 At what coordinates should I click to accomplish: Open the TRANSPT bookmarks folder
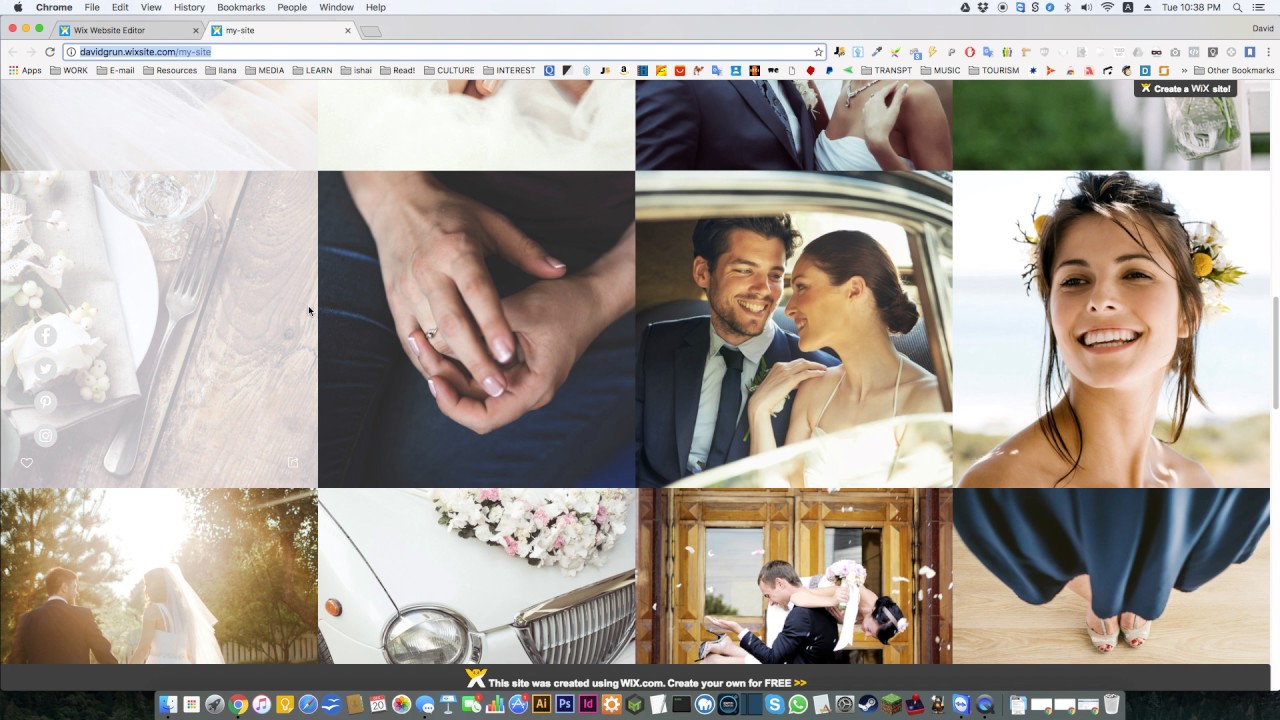pyautogui.click(x=886, y=71)
